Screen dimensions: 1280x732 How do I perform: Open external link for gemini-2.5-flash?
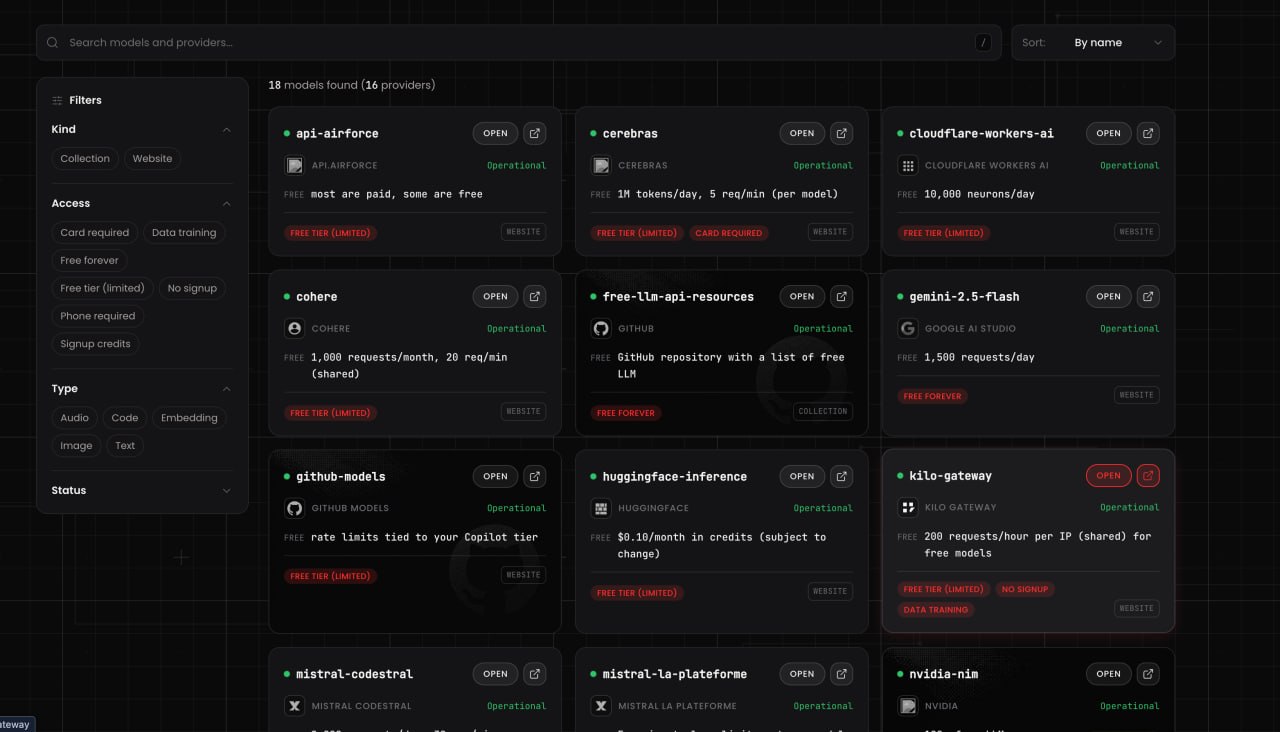click(1148, 296)
